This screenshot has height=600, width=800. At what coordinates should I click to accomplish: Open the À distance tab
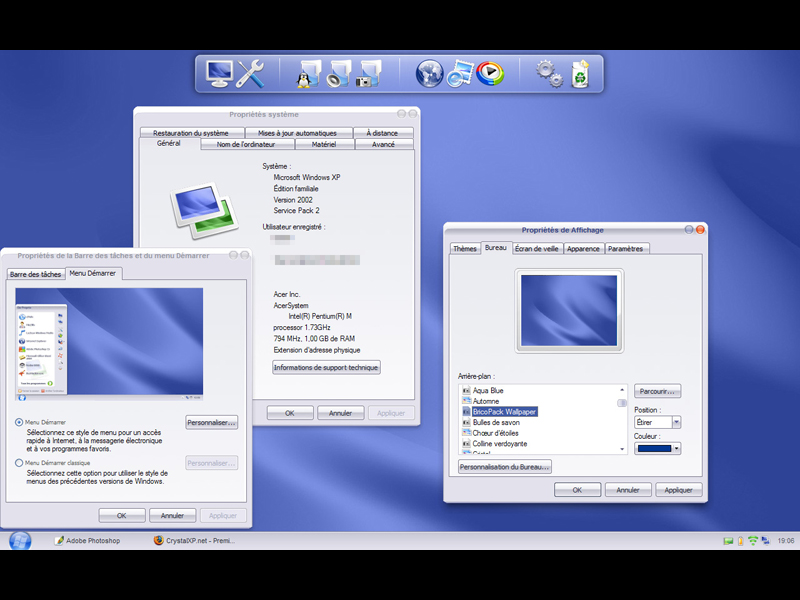(382, 133)
